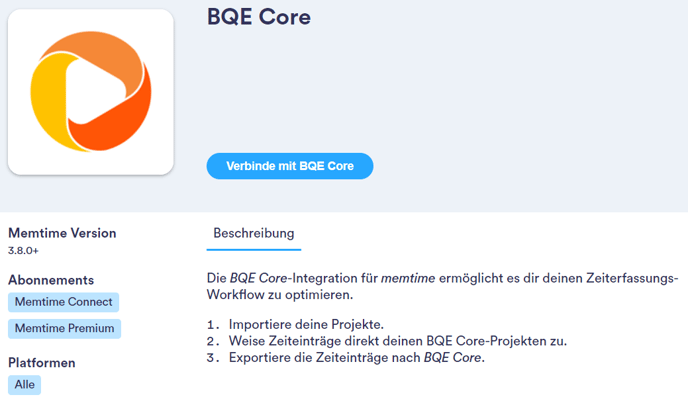Screen dimensions: 688x401
Task: Select the Memtime Connect subscription tag
Action: click(64, 302)
